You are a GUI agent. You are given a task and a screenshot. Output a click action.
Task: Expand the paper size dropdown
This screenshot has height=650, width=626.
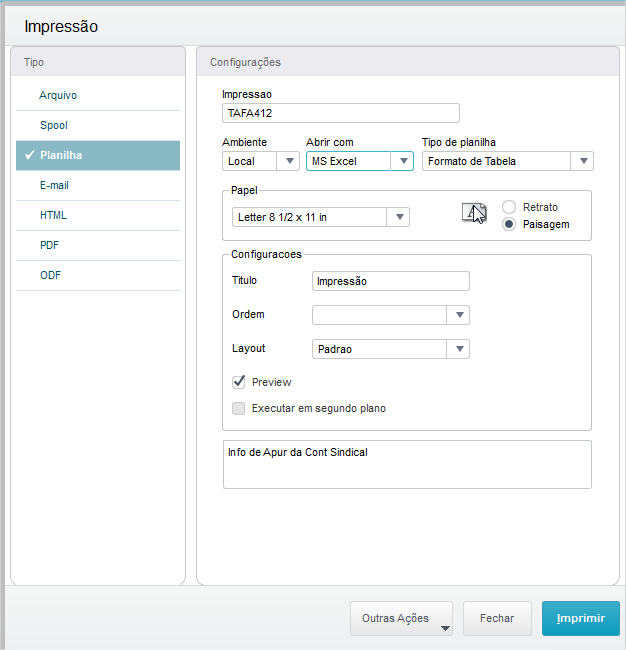point(398,217)
